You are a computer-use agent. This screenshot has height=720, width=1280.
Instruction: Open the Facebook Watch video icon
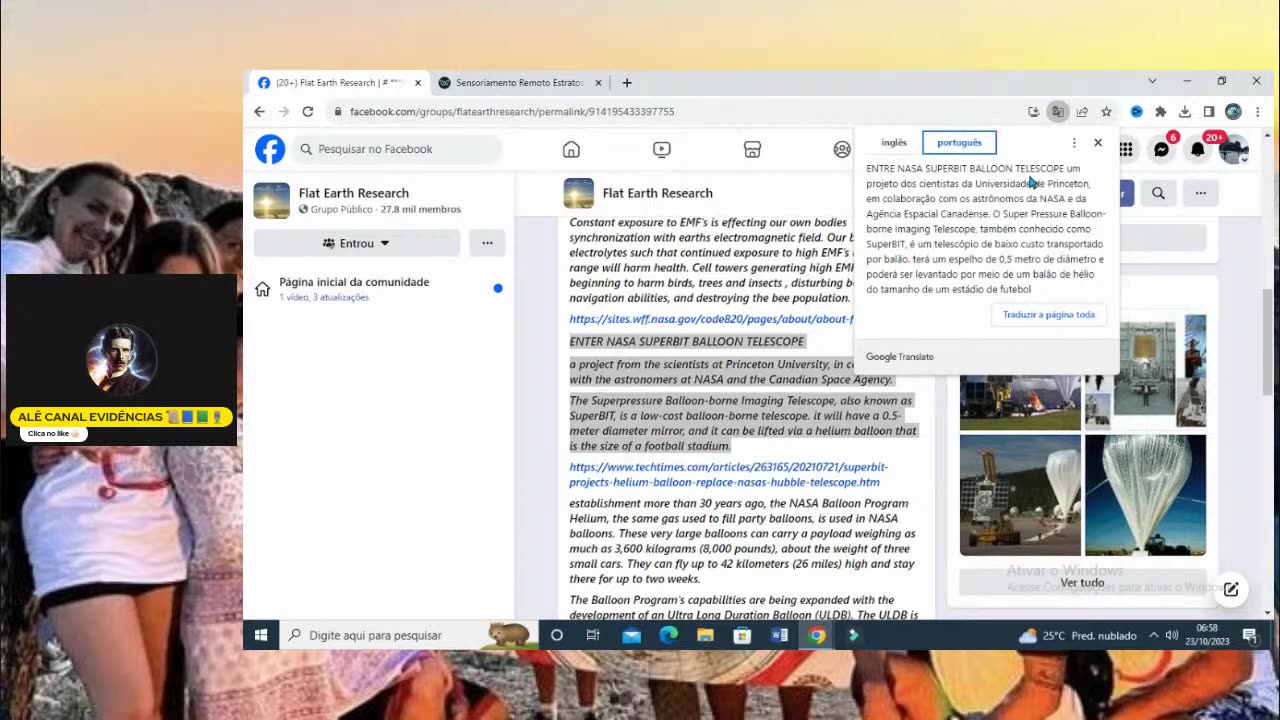[x=662, y=149]
